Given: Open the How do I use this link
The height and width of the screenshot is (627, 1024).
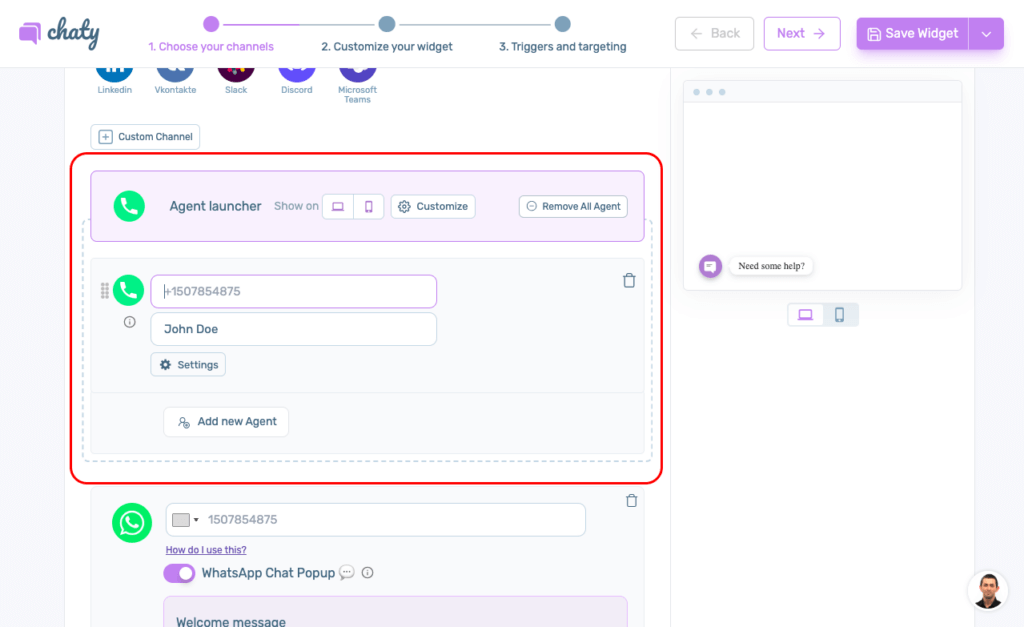Looking at the screenshot, I should pos(206,550).
